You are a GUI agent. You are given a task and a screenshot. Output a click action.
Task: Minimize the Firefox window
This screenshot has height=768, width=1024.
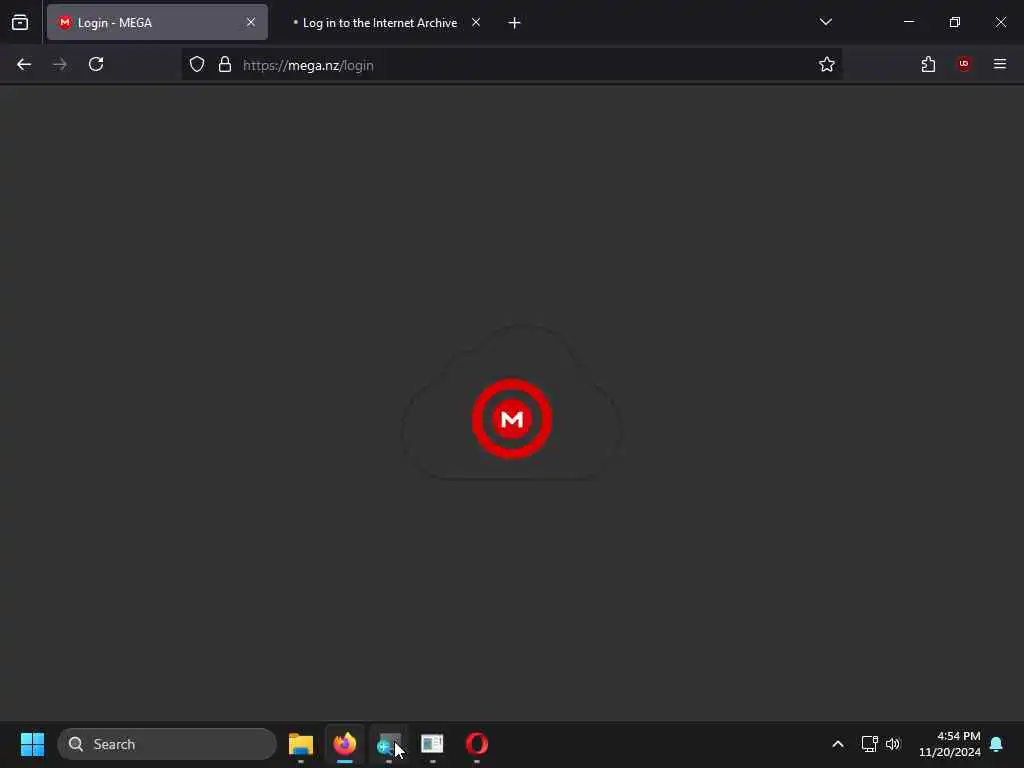(x=909, y=22)
